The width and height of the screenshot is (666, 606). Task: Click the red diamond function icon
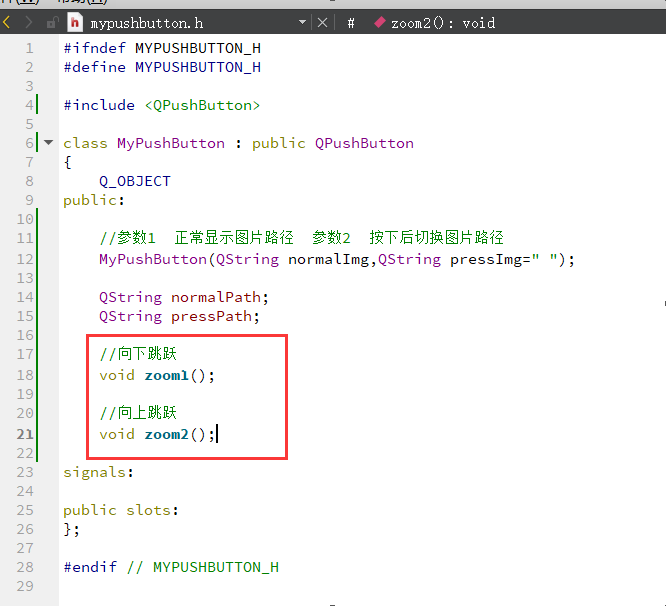pyautogui.click(x=380, y=22)
